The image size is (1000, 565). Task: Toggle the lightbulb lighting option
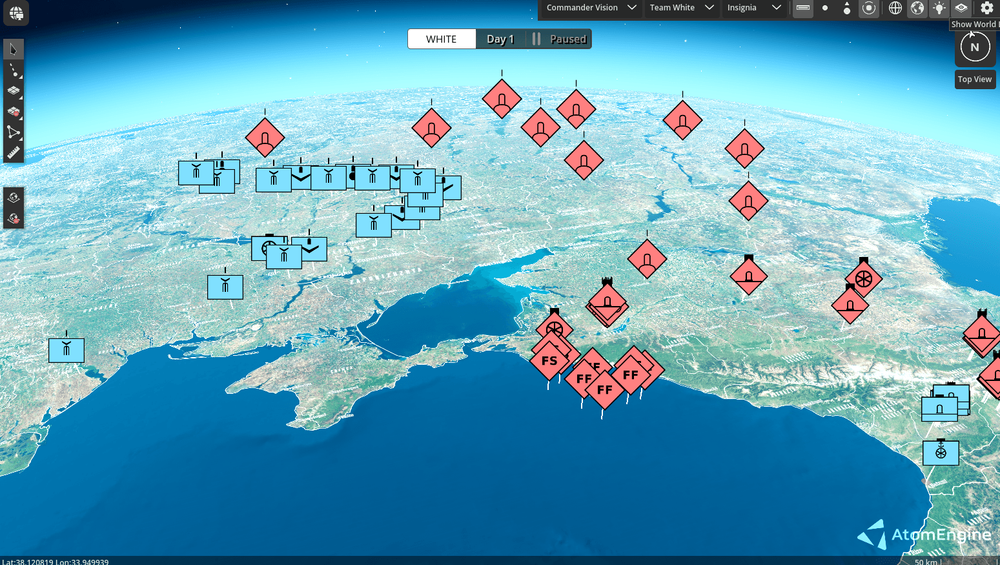coord(939,8)
